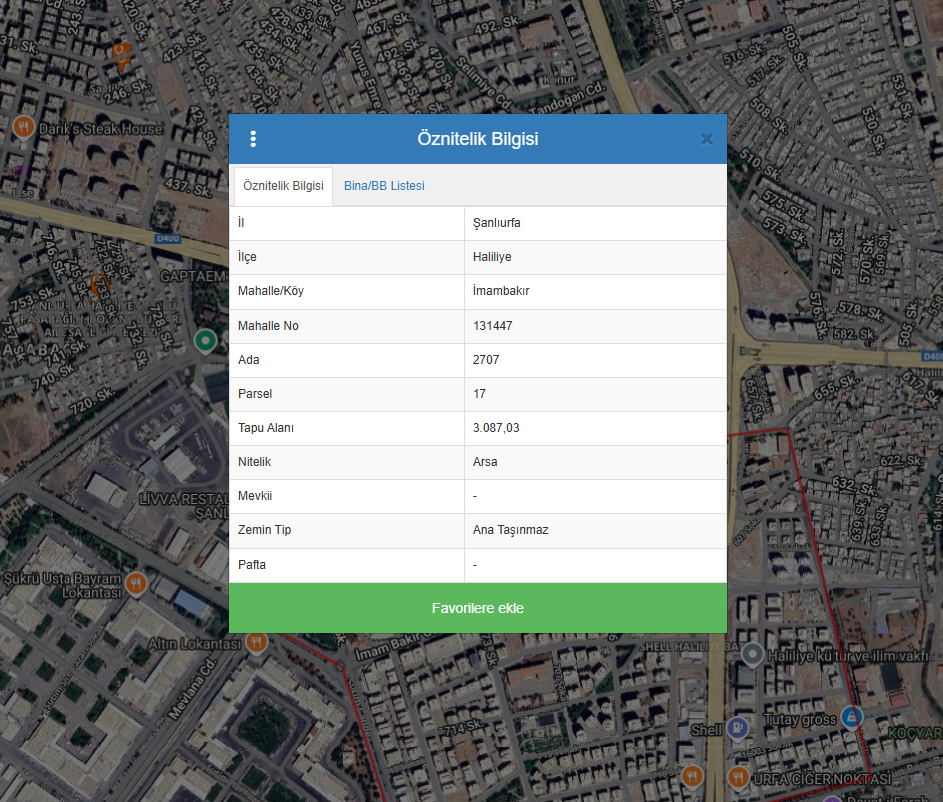
Task: Select the Şükrü Usta Bayram Lokantası marker
Action: point(137,582)
